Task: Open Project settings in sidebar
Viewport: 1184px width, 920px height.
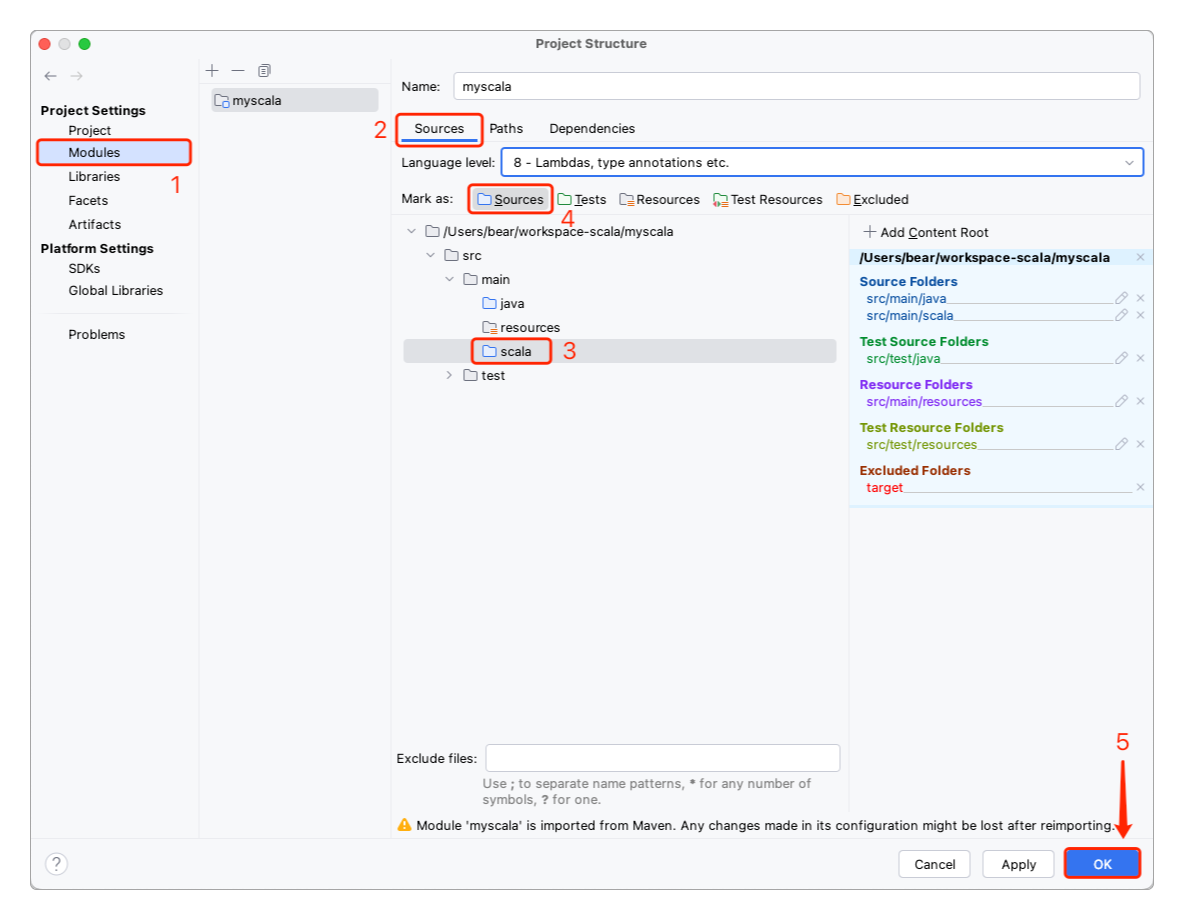Action: point(89,131)
